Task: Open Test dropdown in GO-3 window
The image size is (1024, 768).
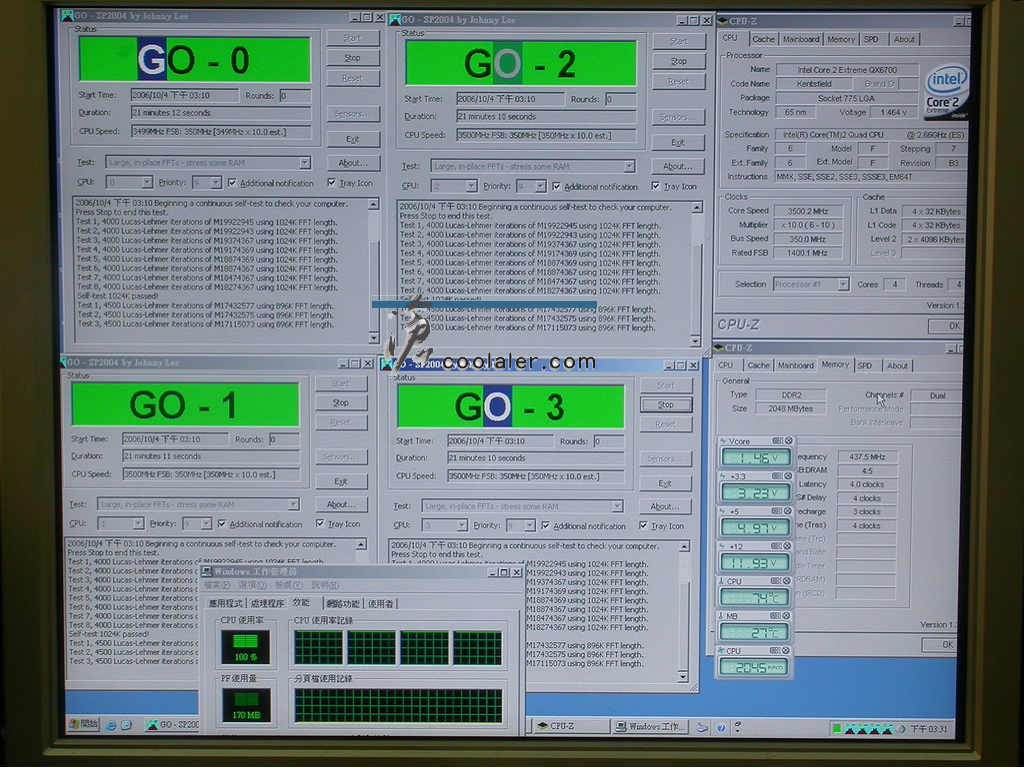Action: (617, 506)
